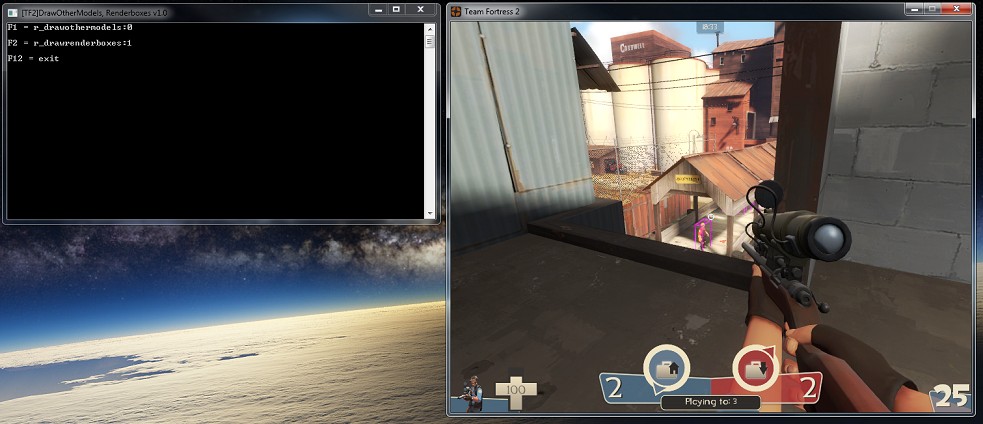The image size is (983, 424).
Task: Click the 'F2 = r_drawrenderboxes:1' line
Action: [70, 43]
